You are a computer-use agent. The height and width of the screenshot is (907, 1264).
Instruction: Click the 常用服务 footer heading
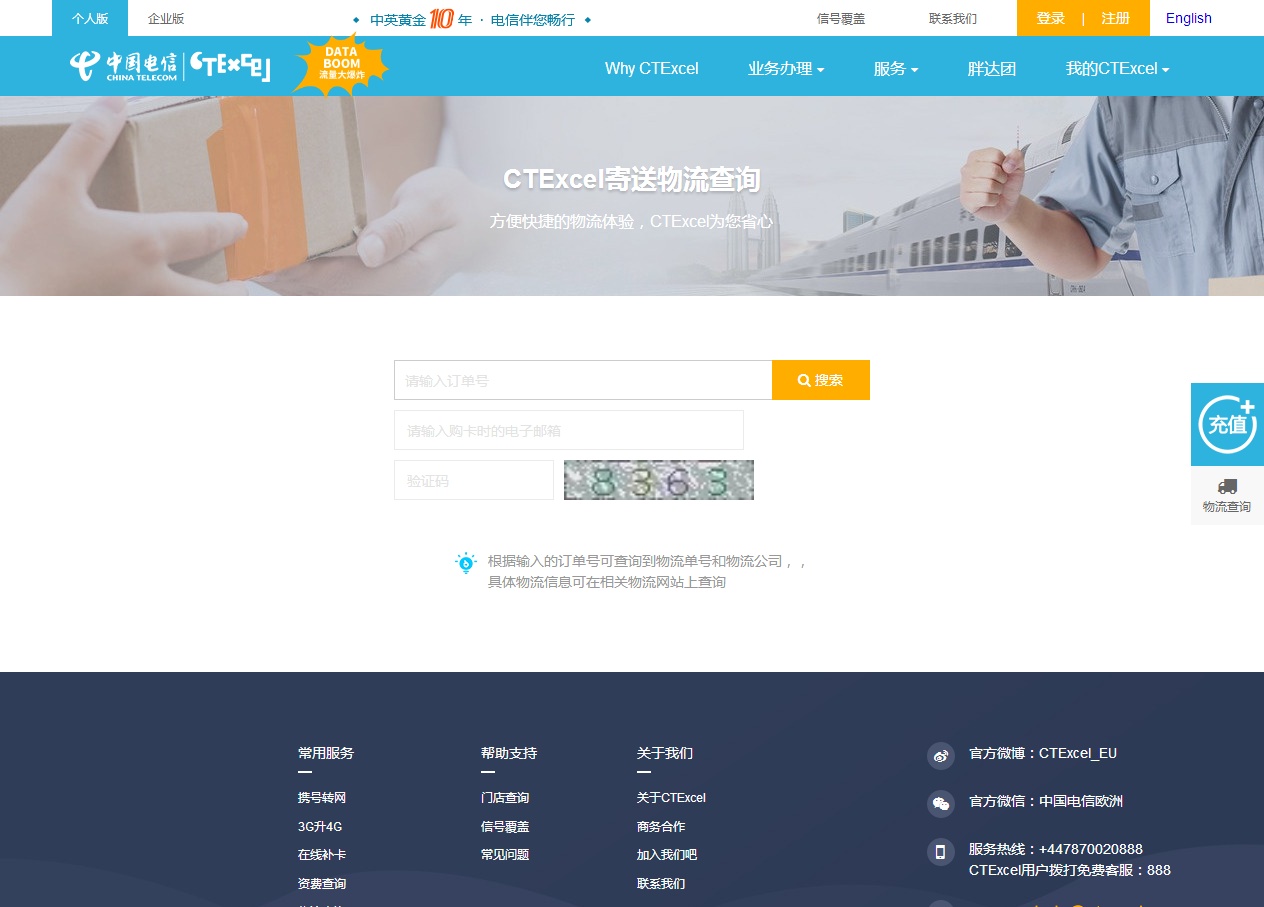point(326,753)
